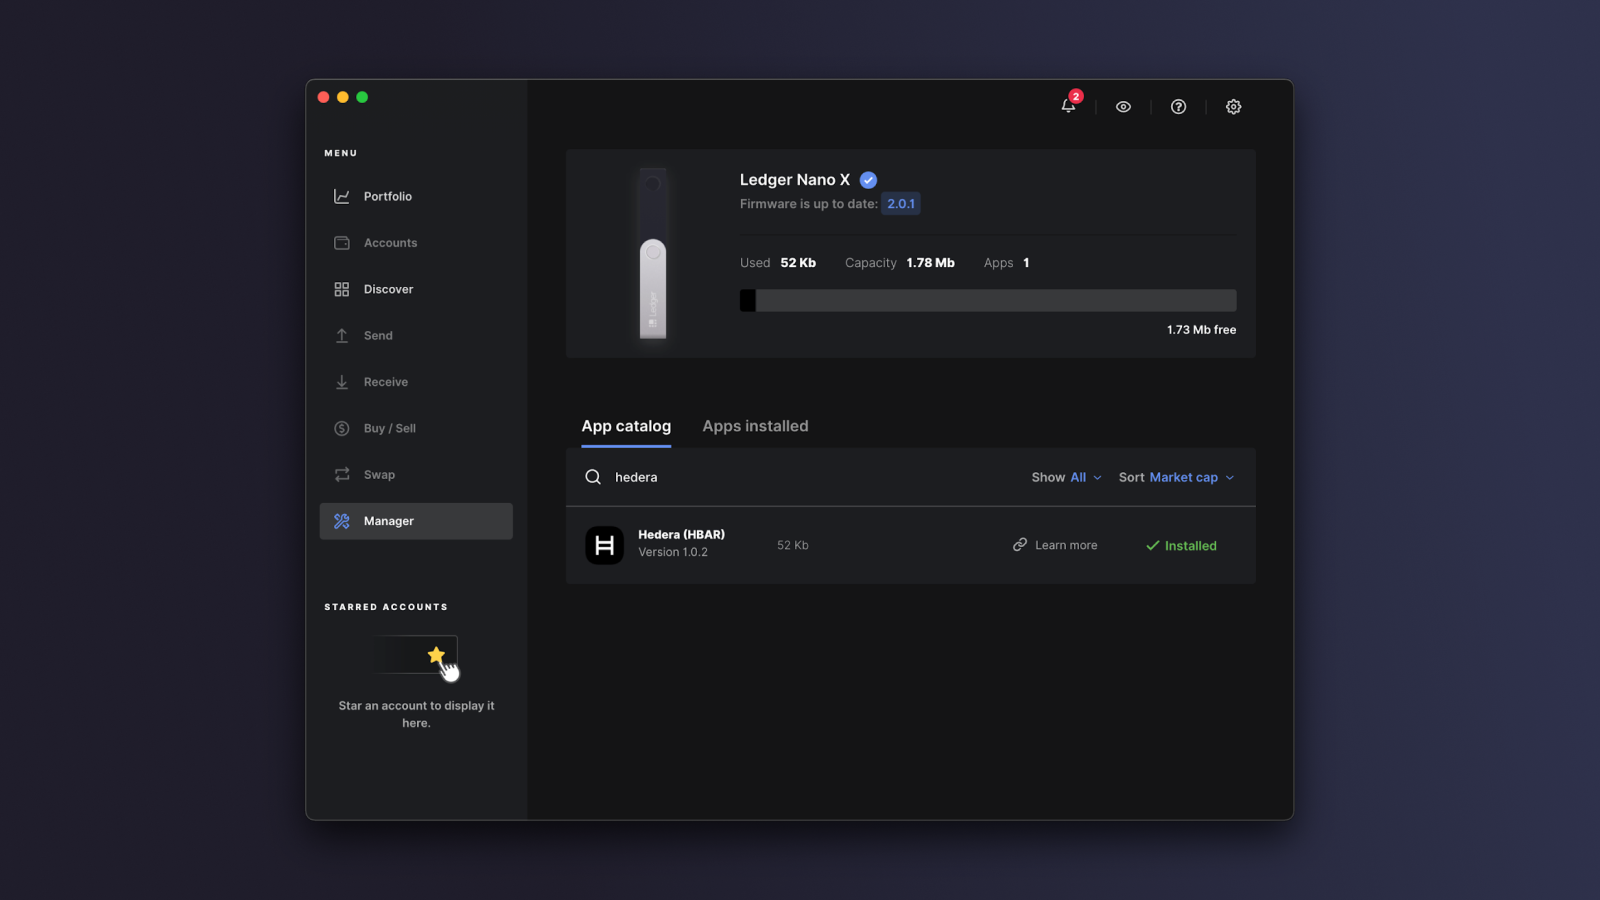
Task: Open the Sort Market cap dropdown
Action: [x=1184, y=477]
